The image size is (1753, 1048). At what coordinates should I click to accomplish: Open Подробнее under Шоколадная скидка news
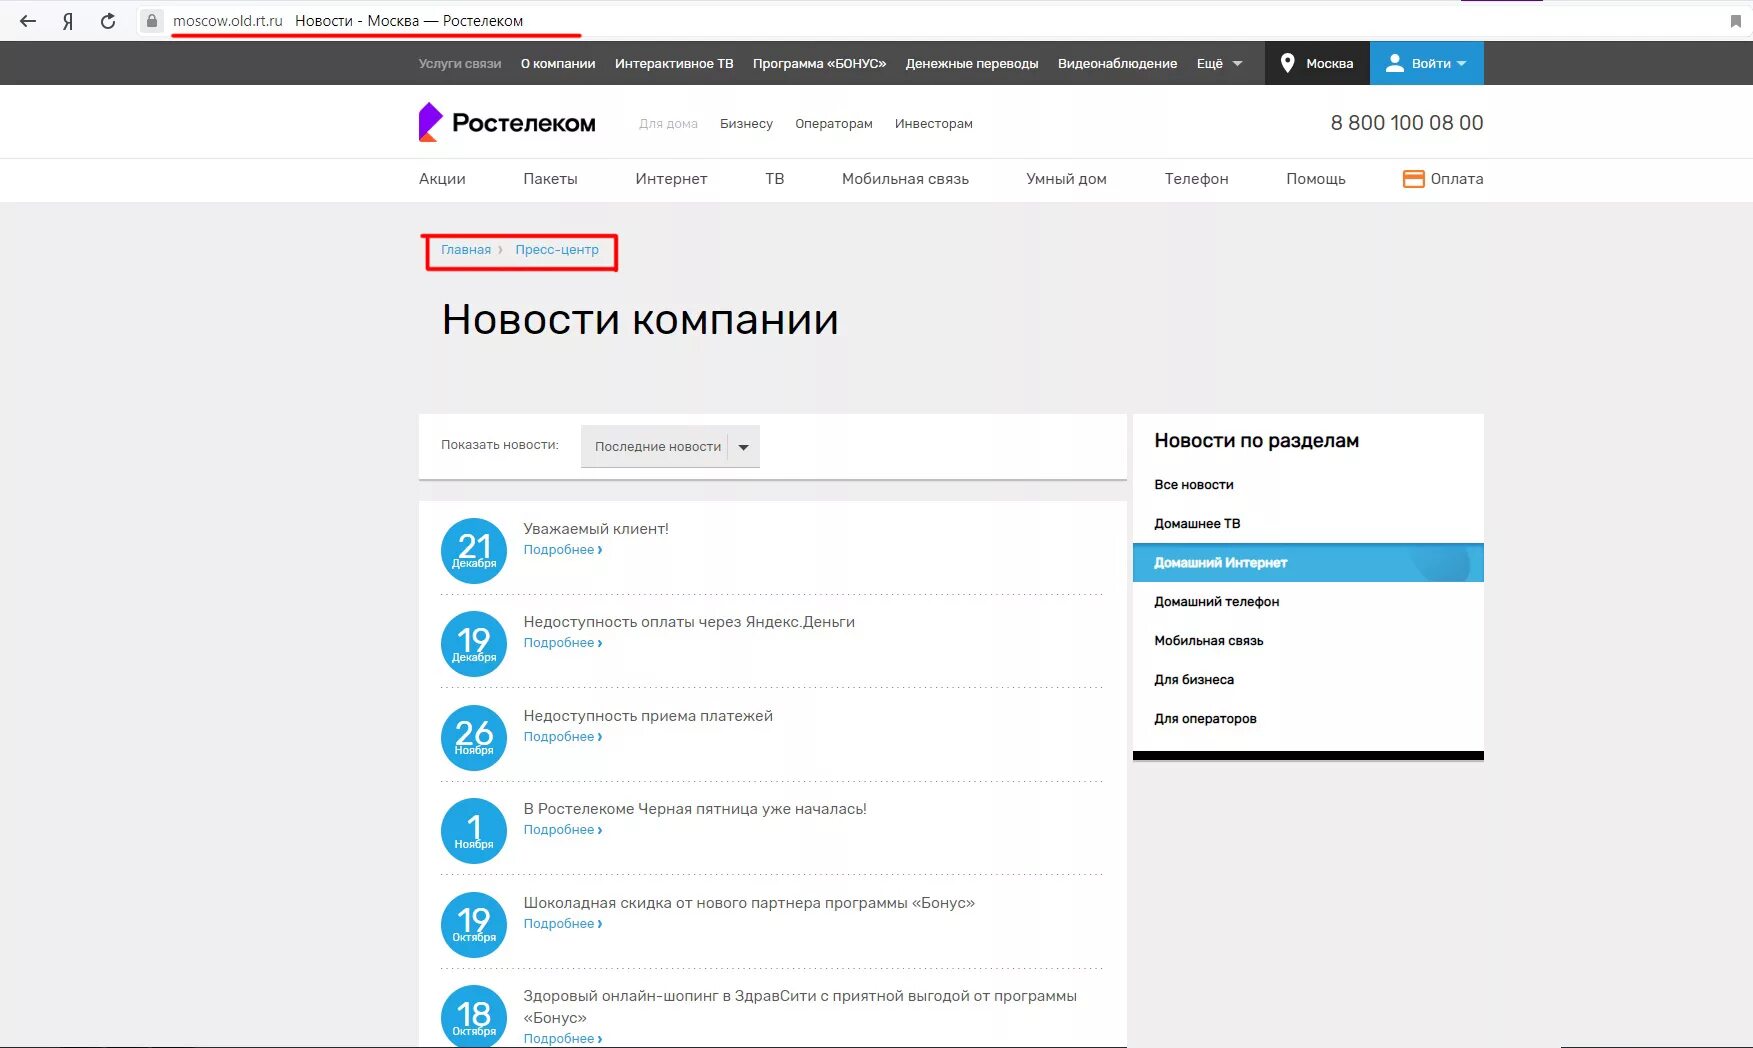tap(563, 924)
